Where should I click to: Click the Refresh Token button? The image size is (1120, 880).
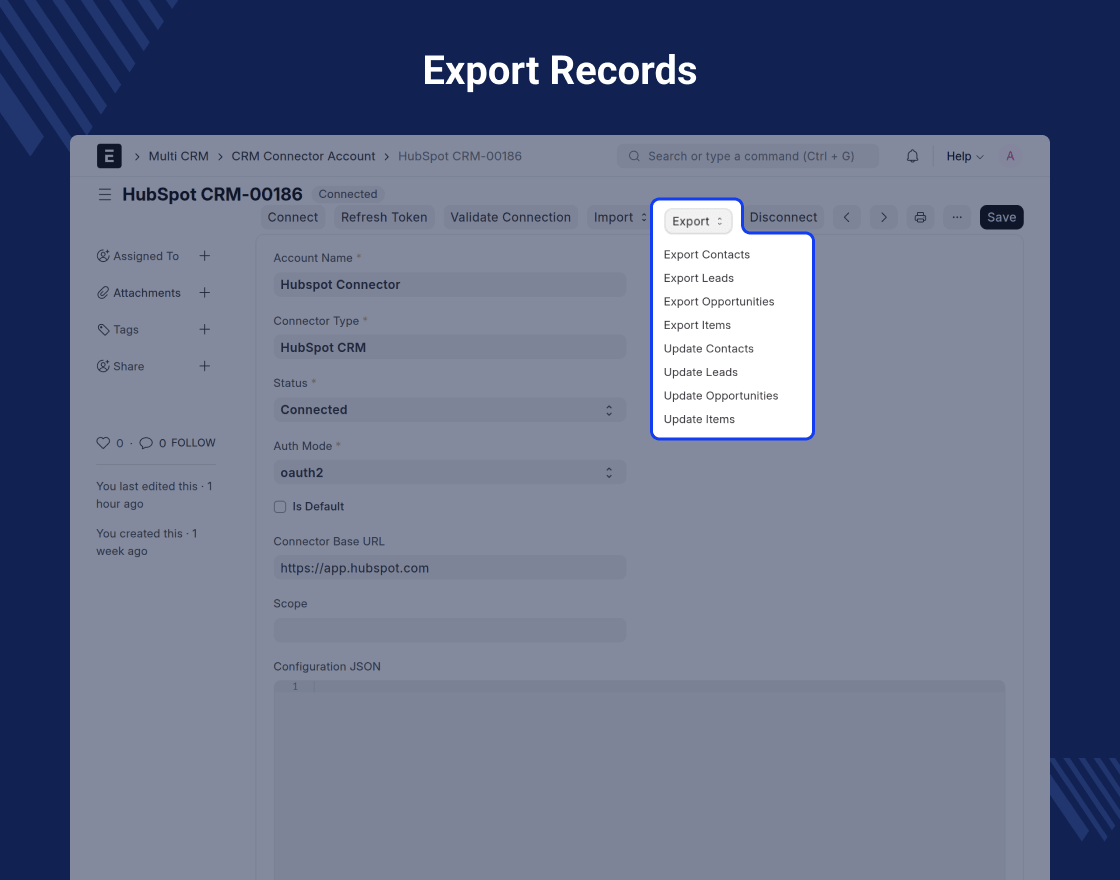pyautogui.click(x=384, y=217)
